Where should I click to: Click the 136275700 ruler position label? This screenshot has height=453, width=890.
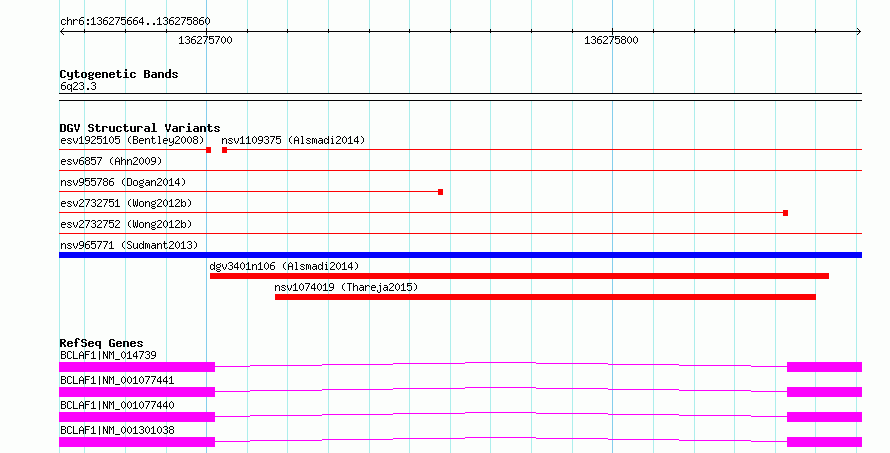click(205, 41)
